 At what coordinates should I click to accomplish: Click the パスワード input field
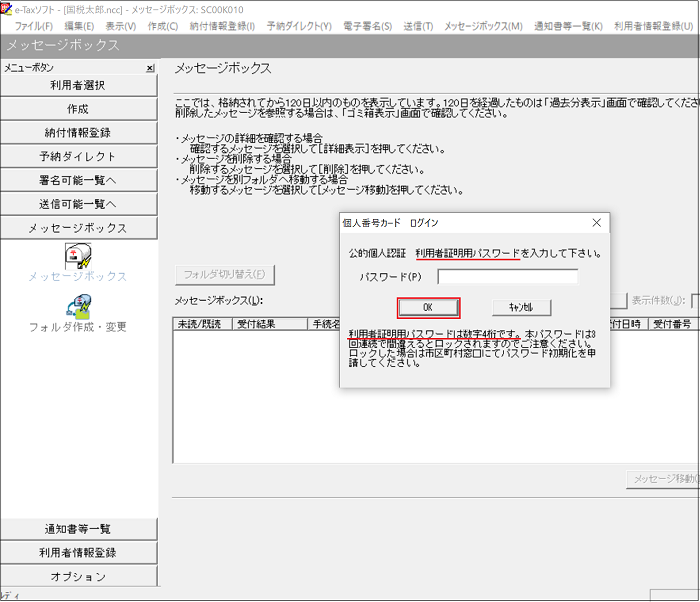(507, 277)
